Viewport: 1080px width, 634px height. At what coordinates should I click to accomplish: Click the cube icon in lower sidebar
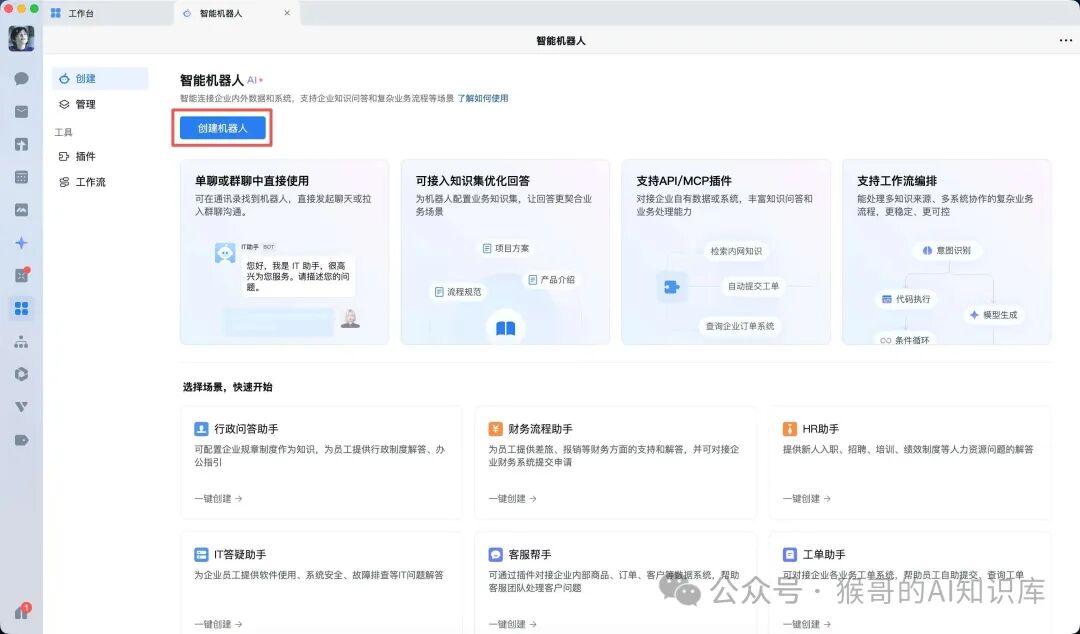[21, 375]
